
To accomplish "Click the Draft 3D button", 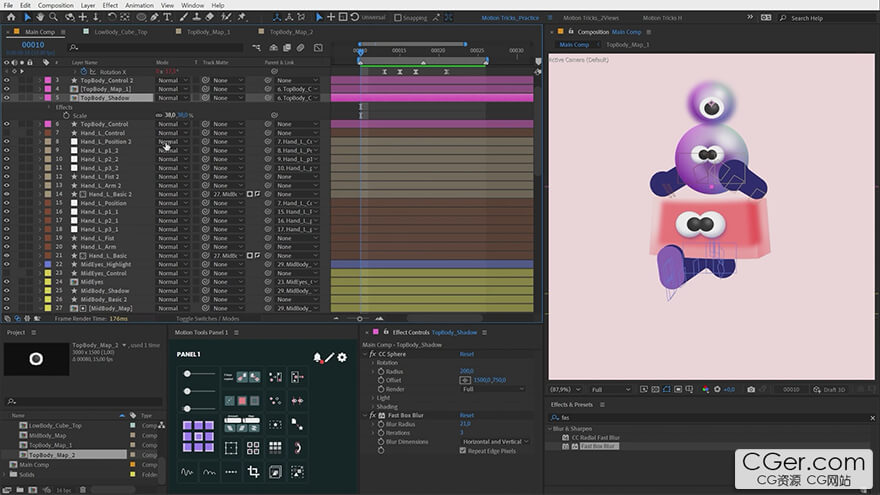I will 829,389.
